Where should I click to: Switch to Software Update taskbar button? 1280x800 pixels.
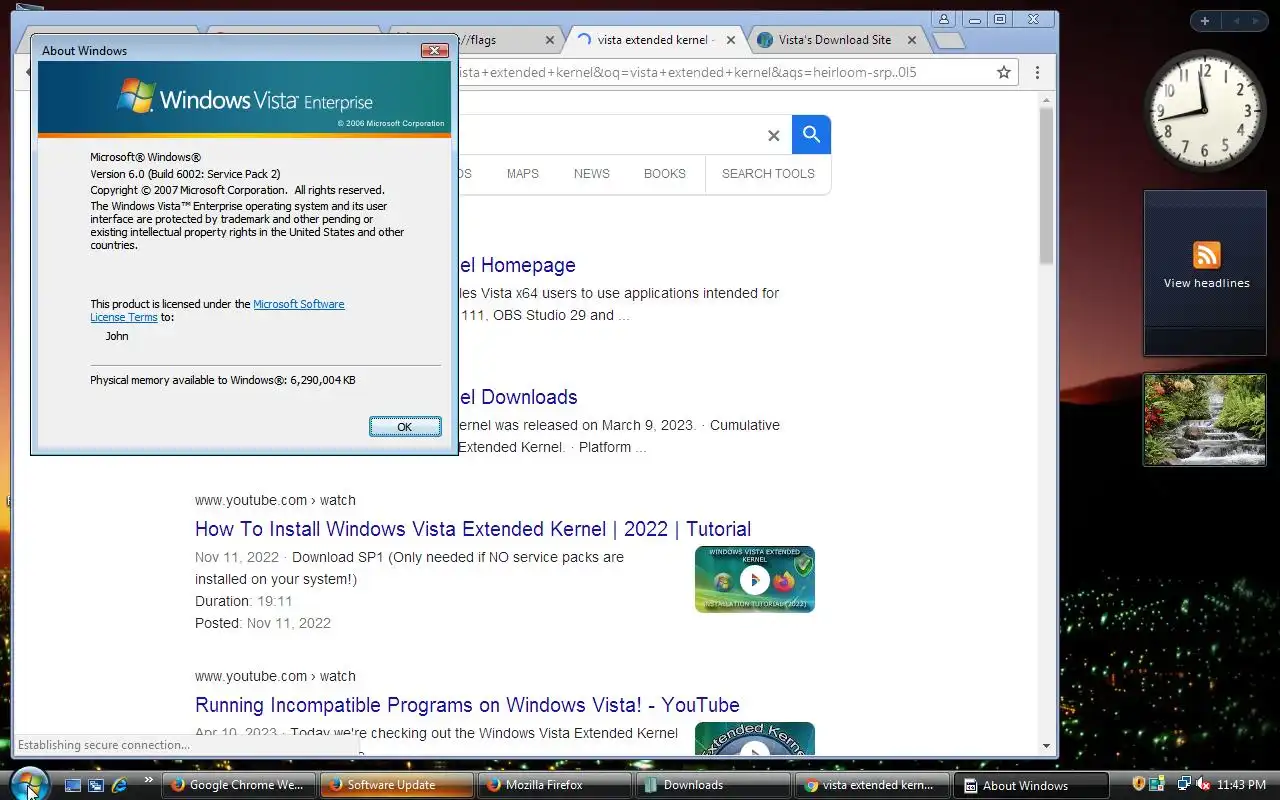pos(397,785)
